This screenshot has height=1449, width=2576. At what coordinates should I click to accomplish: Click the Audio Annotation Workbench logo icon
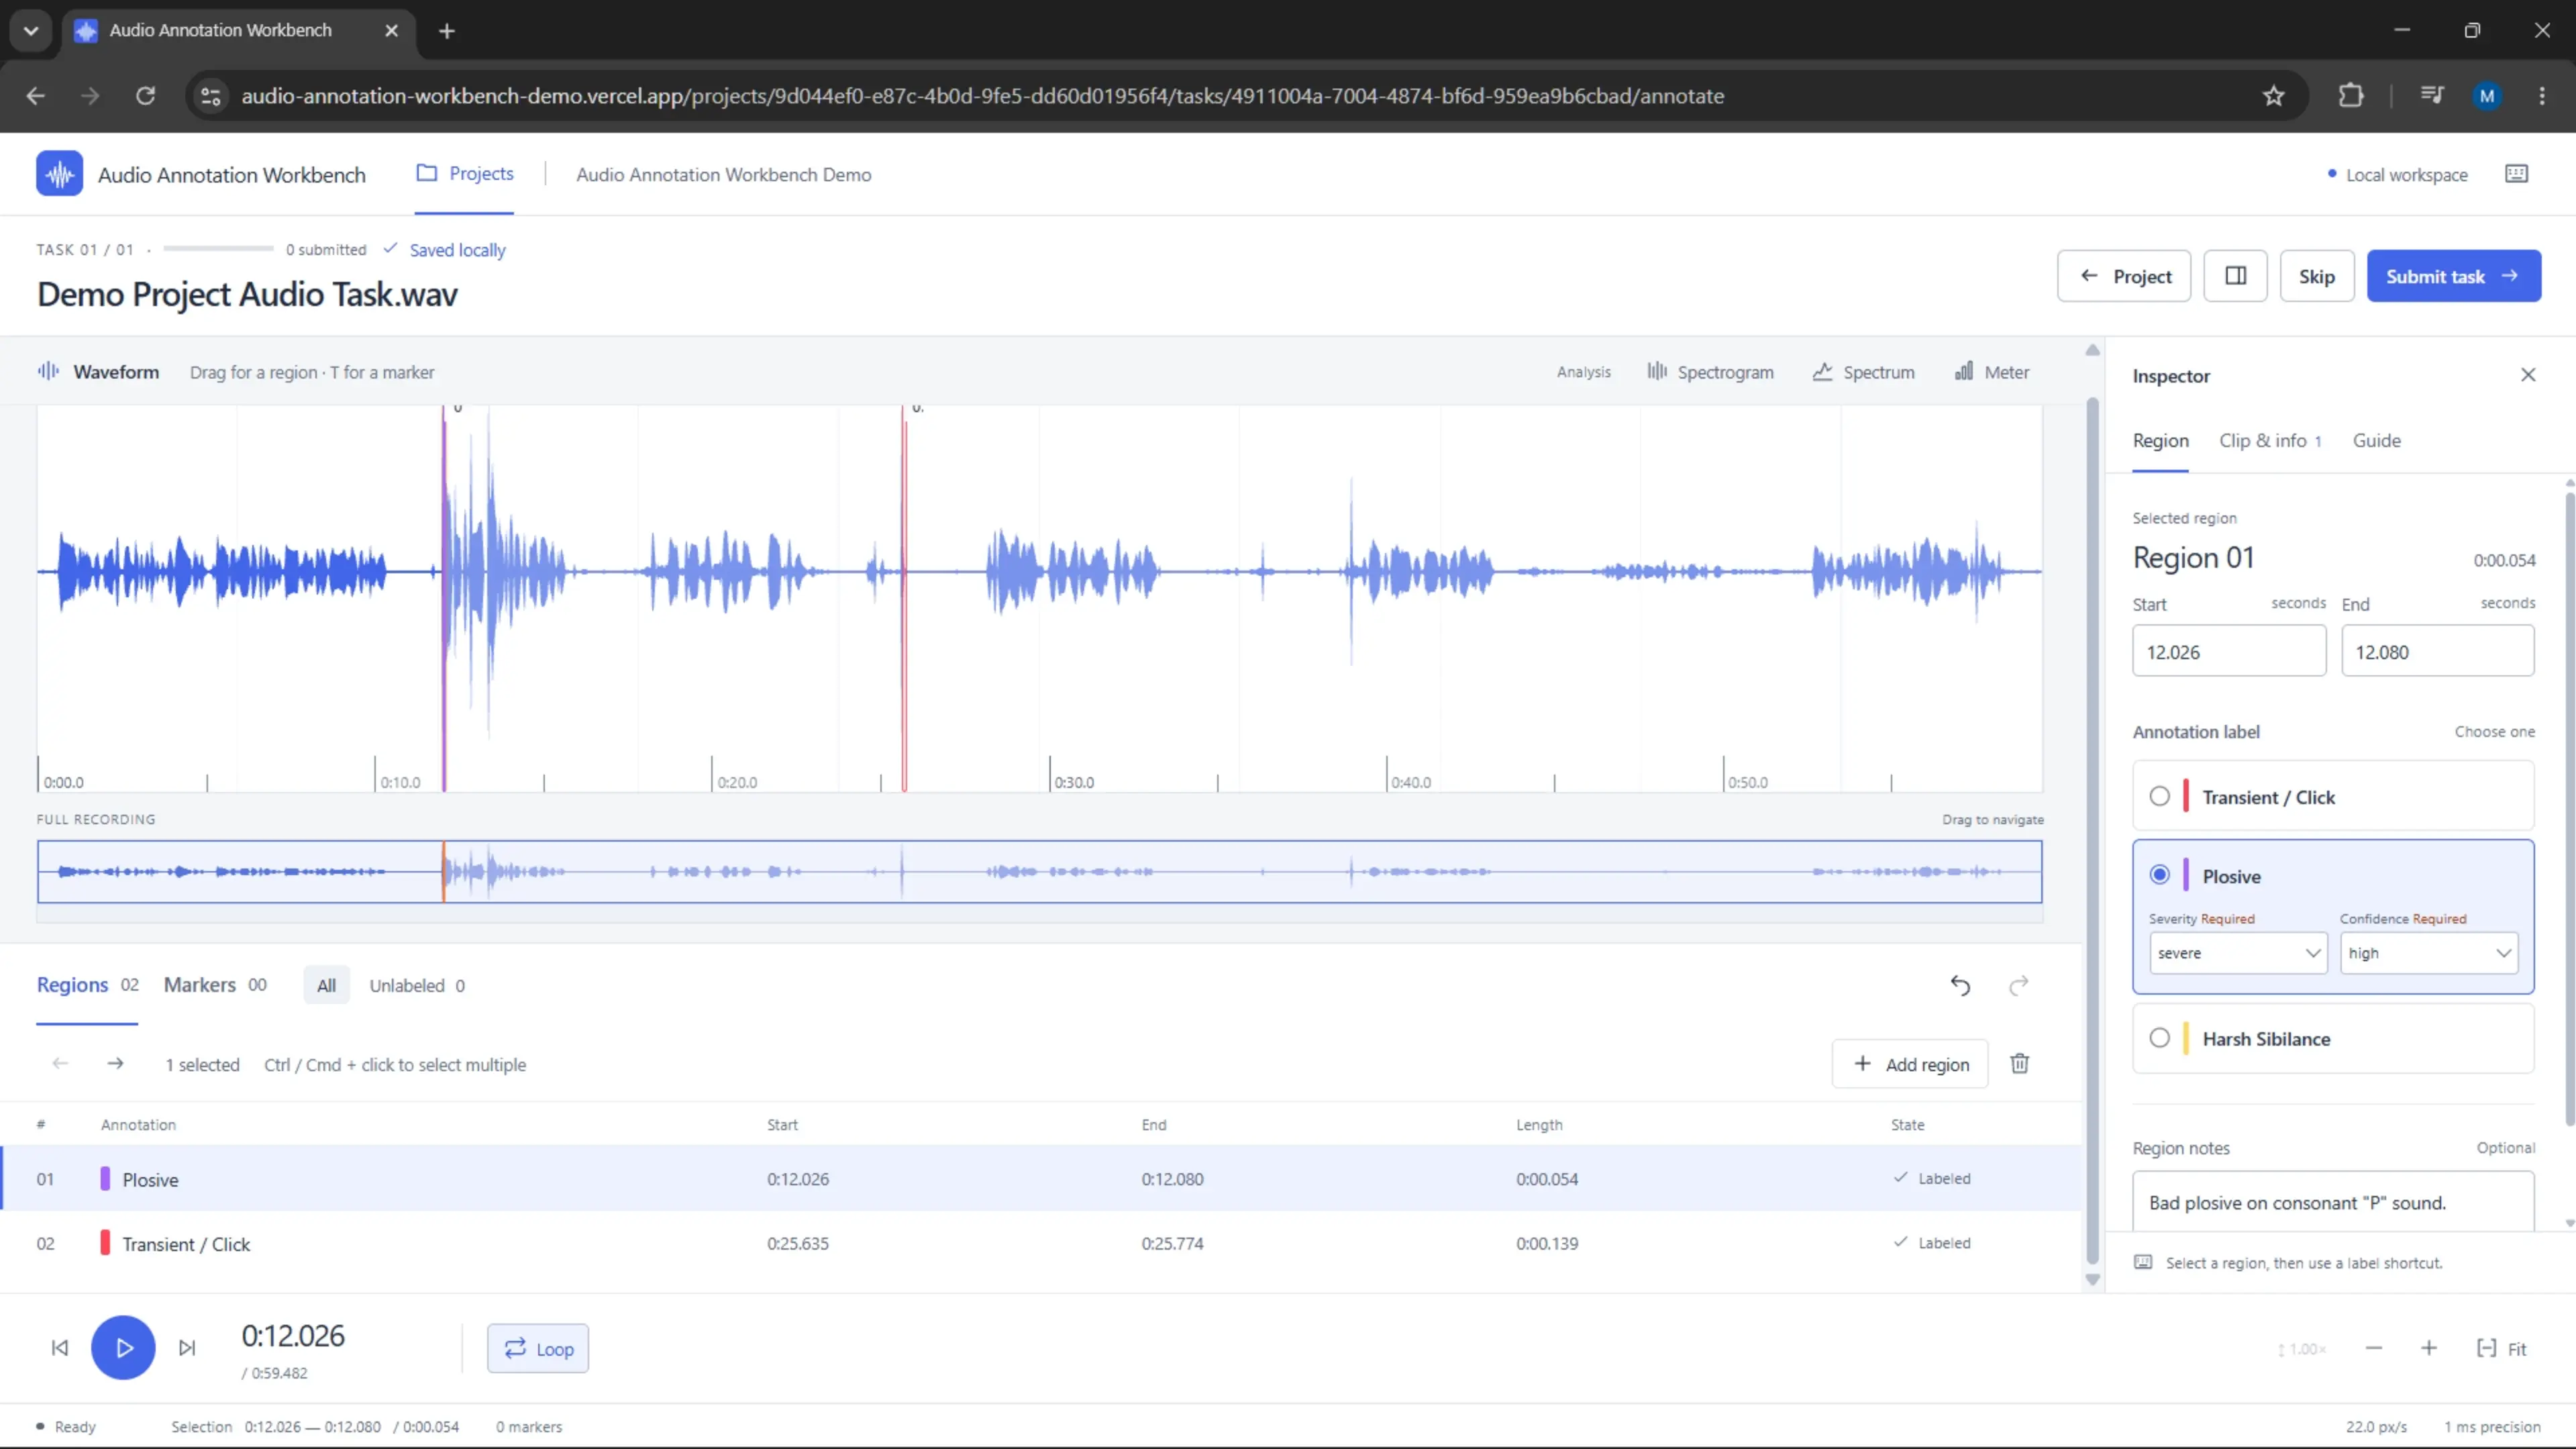tap(59, 174)
